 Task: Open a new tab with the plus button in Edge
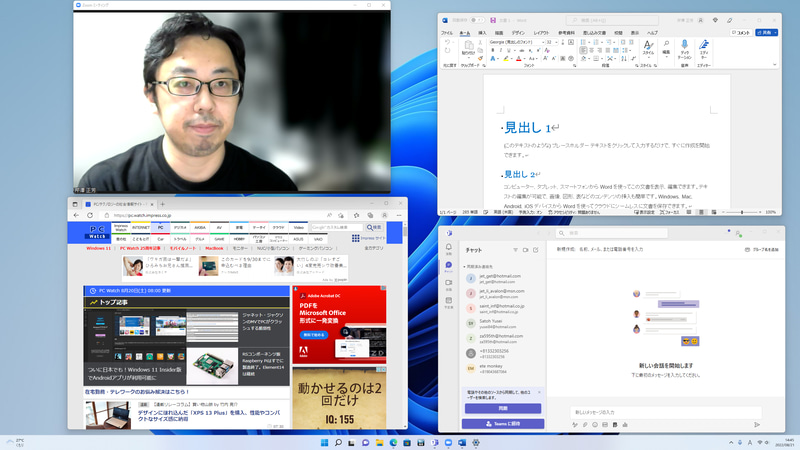[x=163, y=204]
